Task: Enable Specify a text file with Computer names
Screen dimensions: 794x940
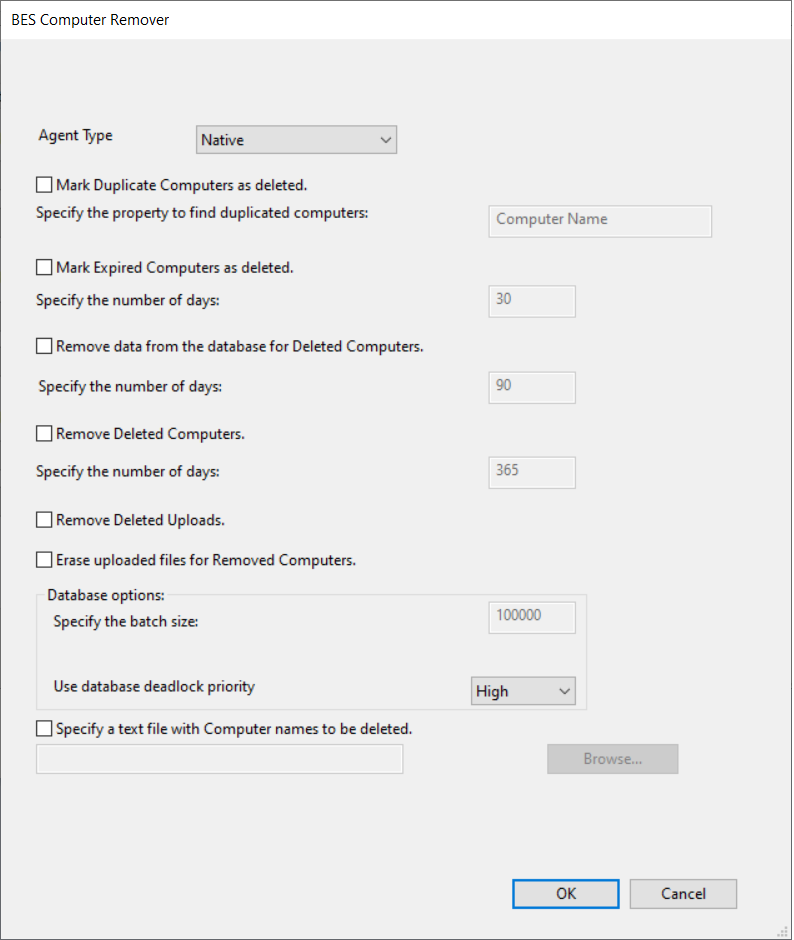Action: (44, 729)
